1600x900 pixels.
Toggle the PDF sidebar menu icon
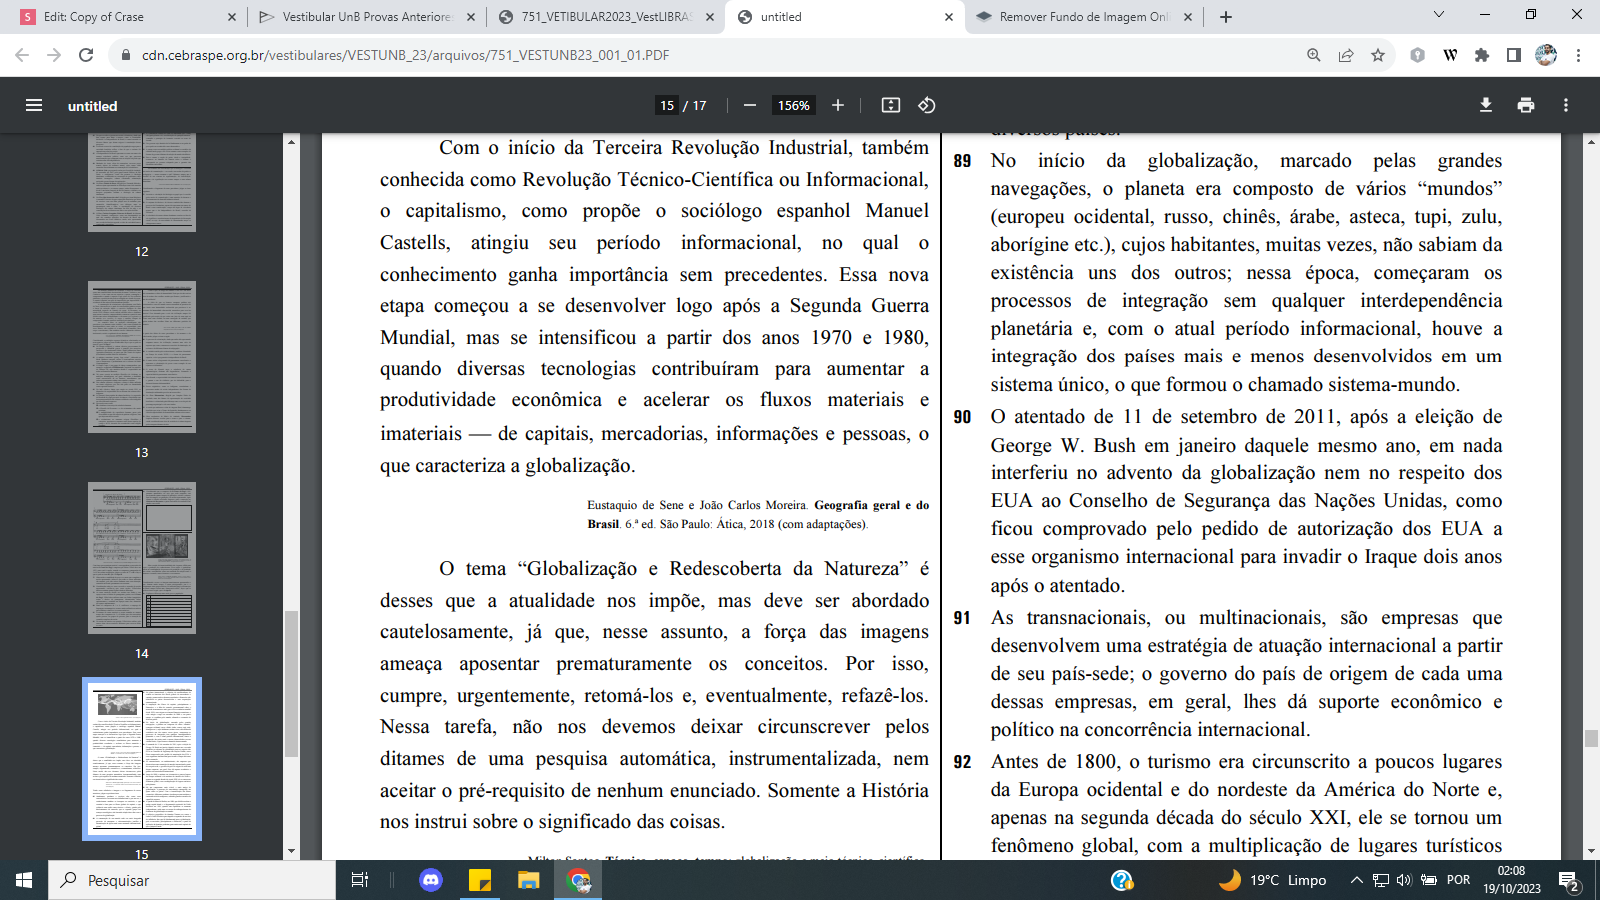point(34,105)
